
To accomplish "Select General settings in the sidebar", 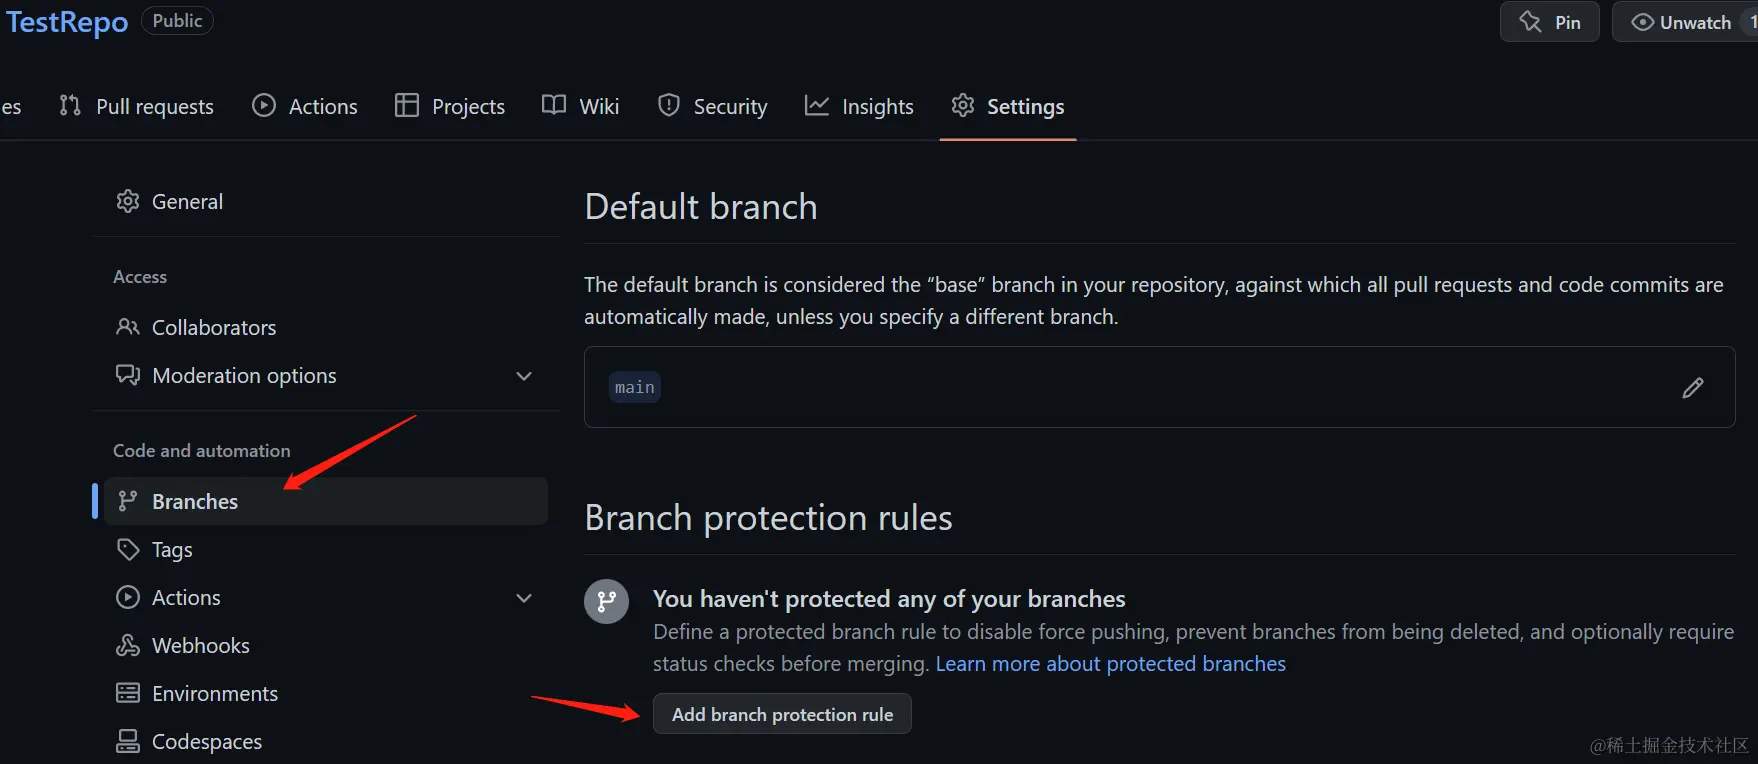I will click(186, 202).
